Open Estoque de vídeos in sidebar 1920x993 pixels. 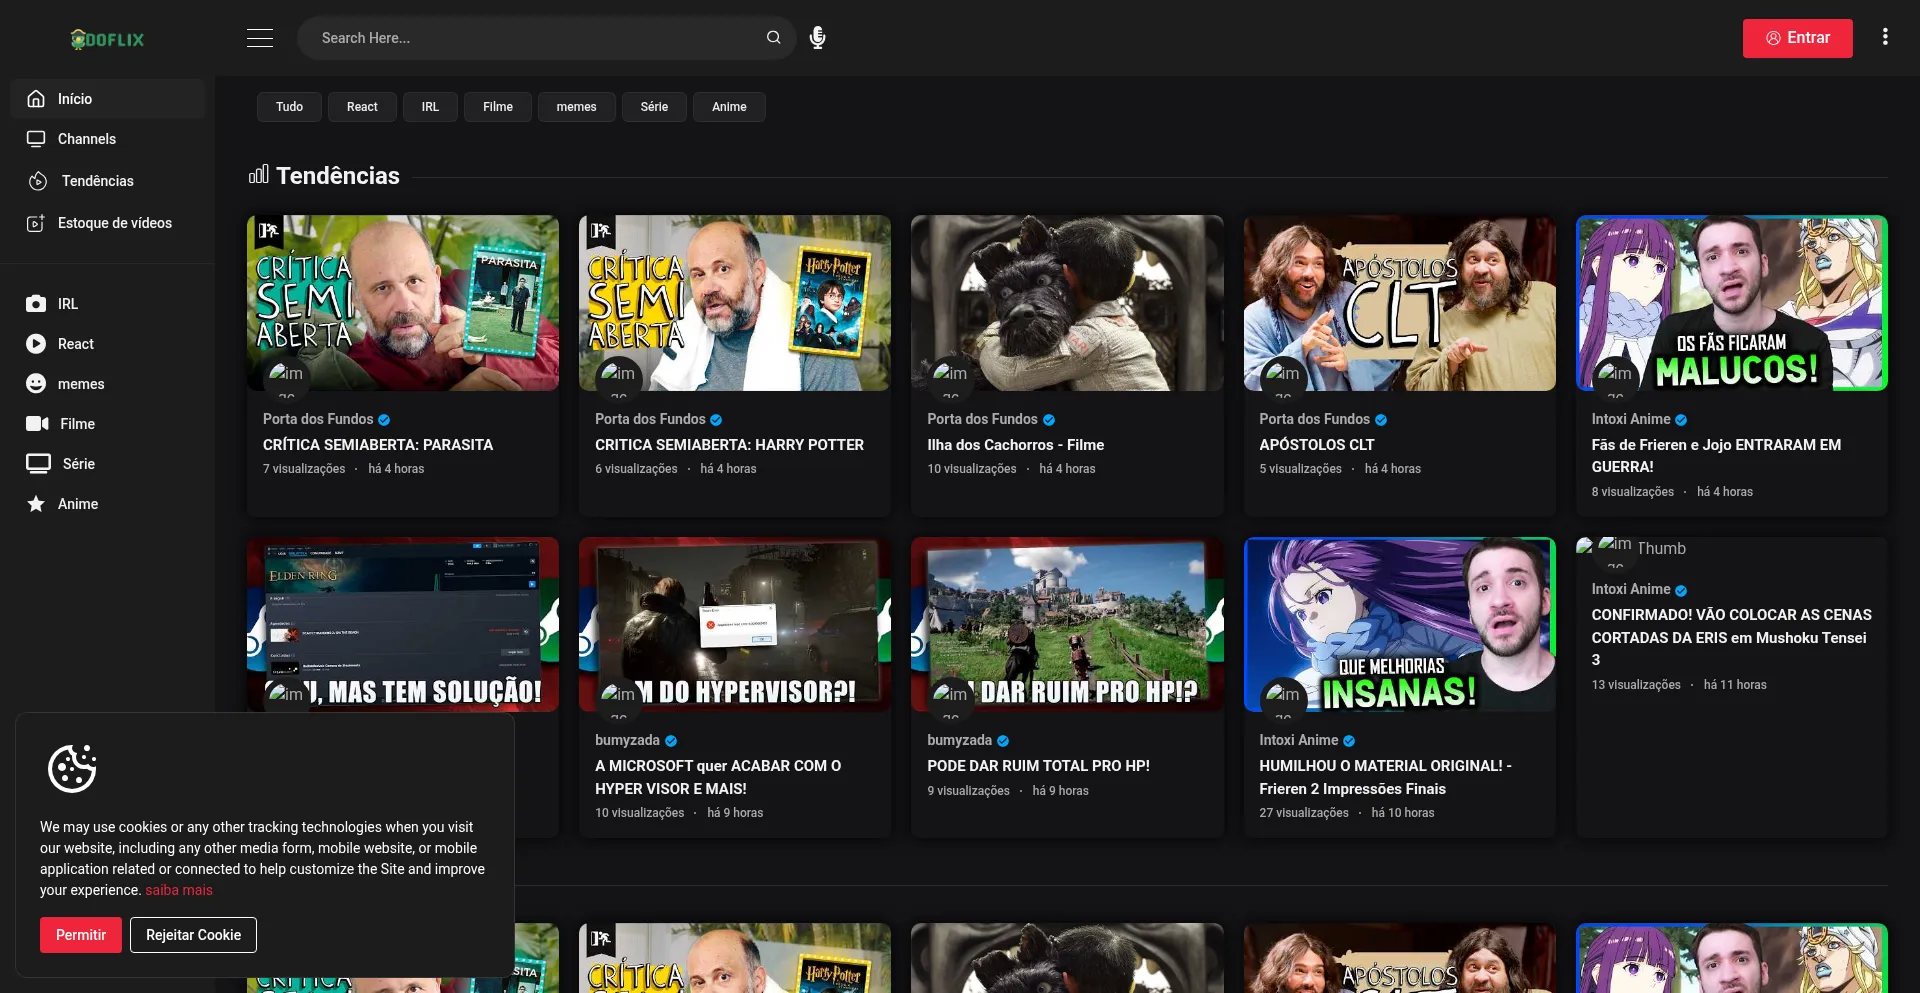(x=107, y=223)
